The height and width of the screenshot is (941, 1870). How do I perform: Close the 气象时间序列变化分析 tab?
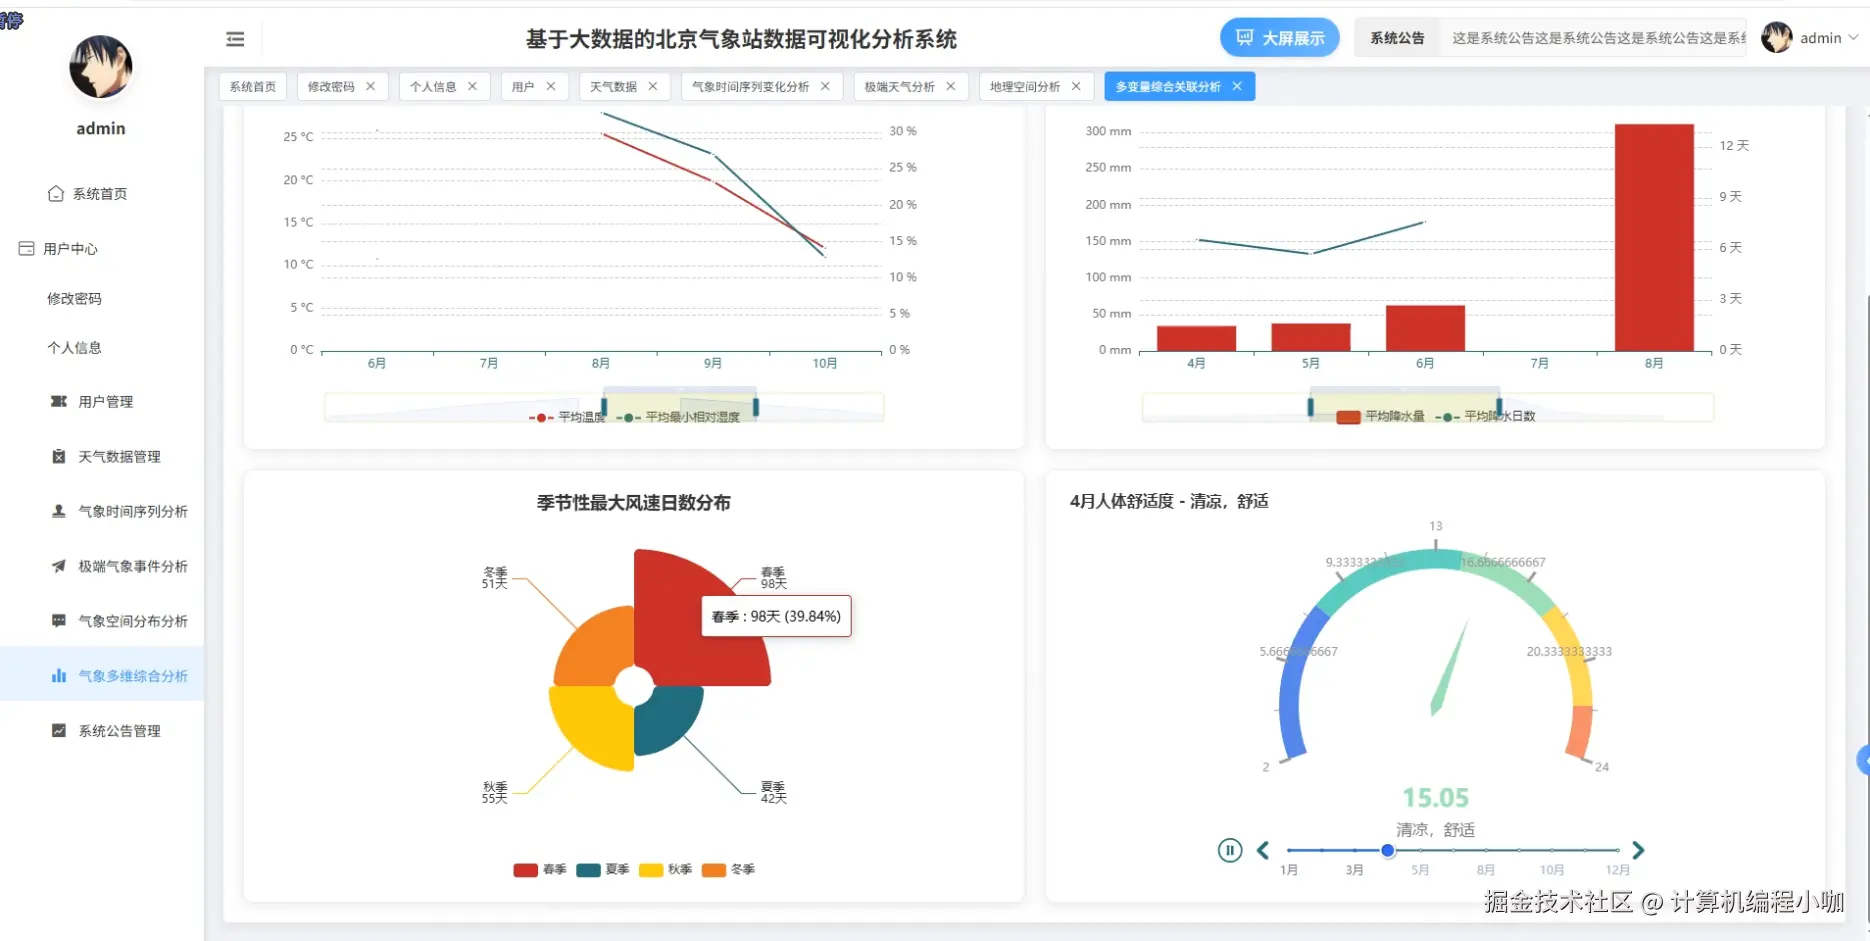tap(825, 87)
